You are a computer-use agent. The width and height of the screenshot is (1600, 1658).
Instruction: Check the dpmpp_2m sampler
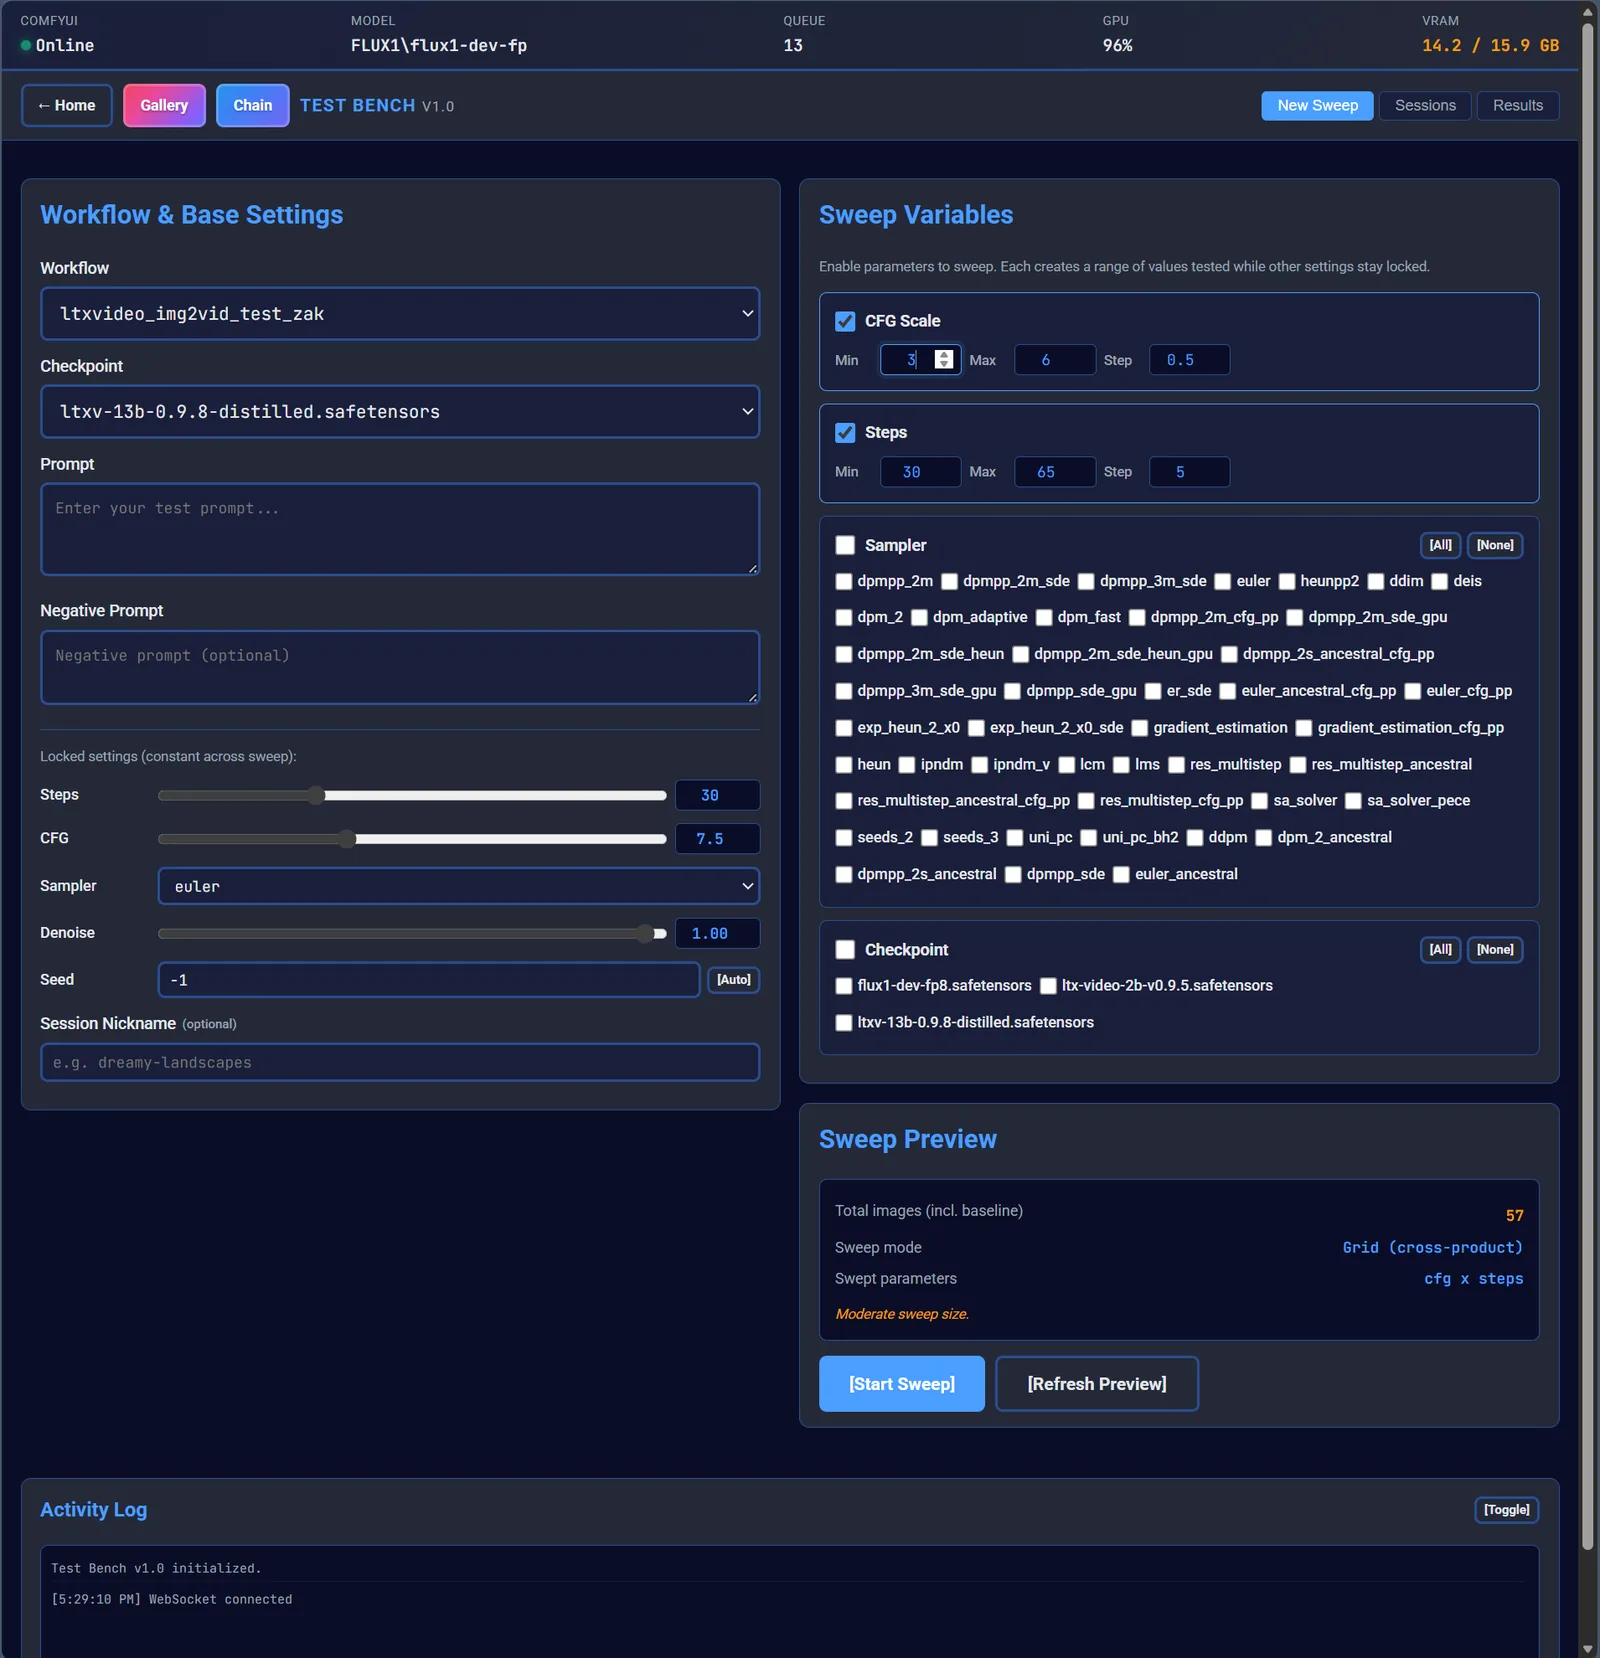coord(844,582)
